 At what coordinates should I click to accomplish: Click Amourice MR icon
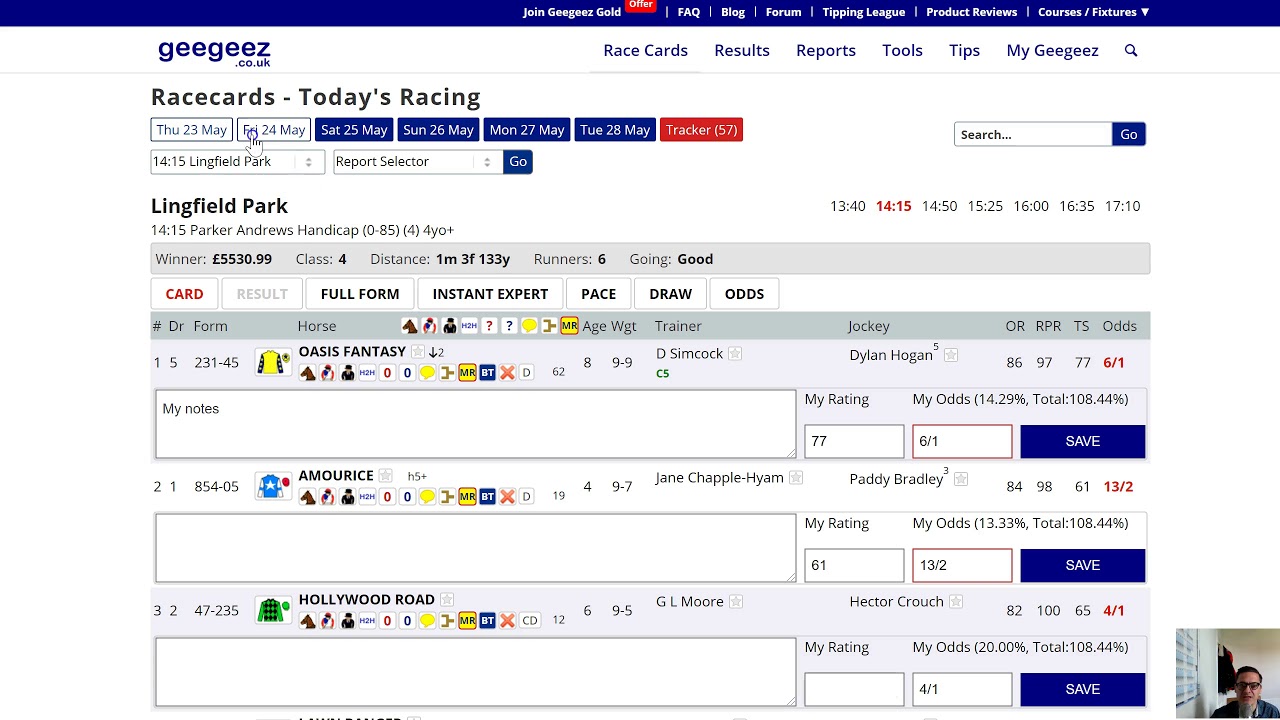(x=467, y=497)
